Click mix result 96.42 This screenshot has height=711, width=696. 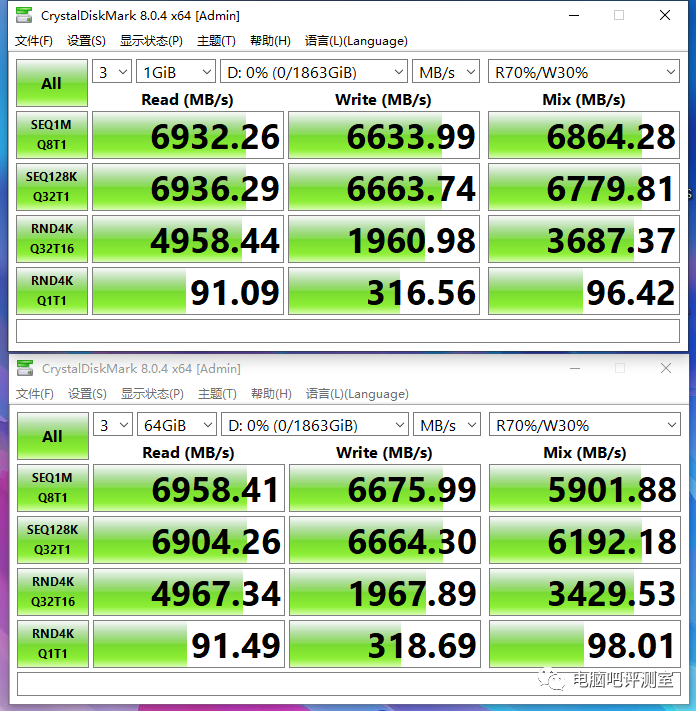[584, 291]
